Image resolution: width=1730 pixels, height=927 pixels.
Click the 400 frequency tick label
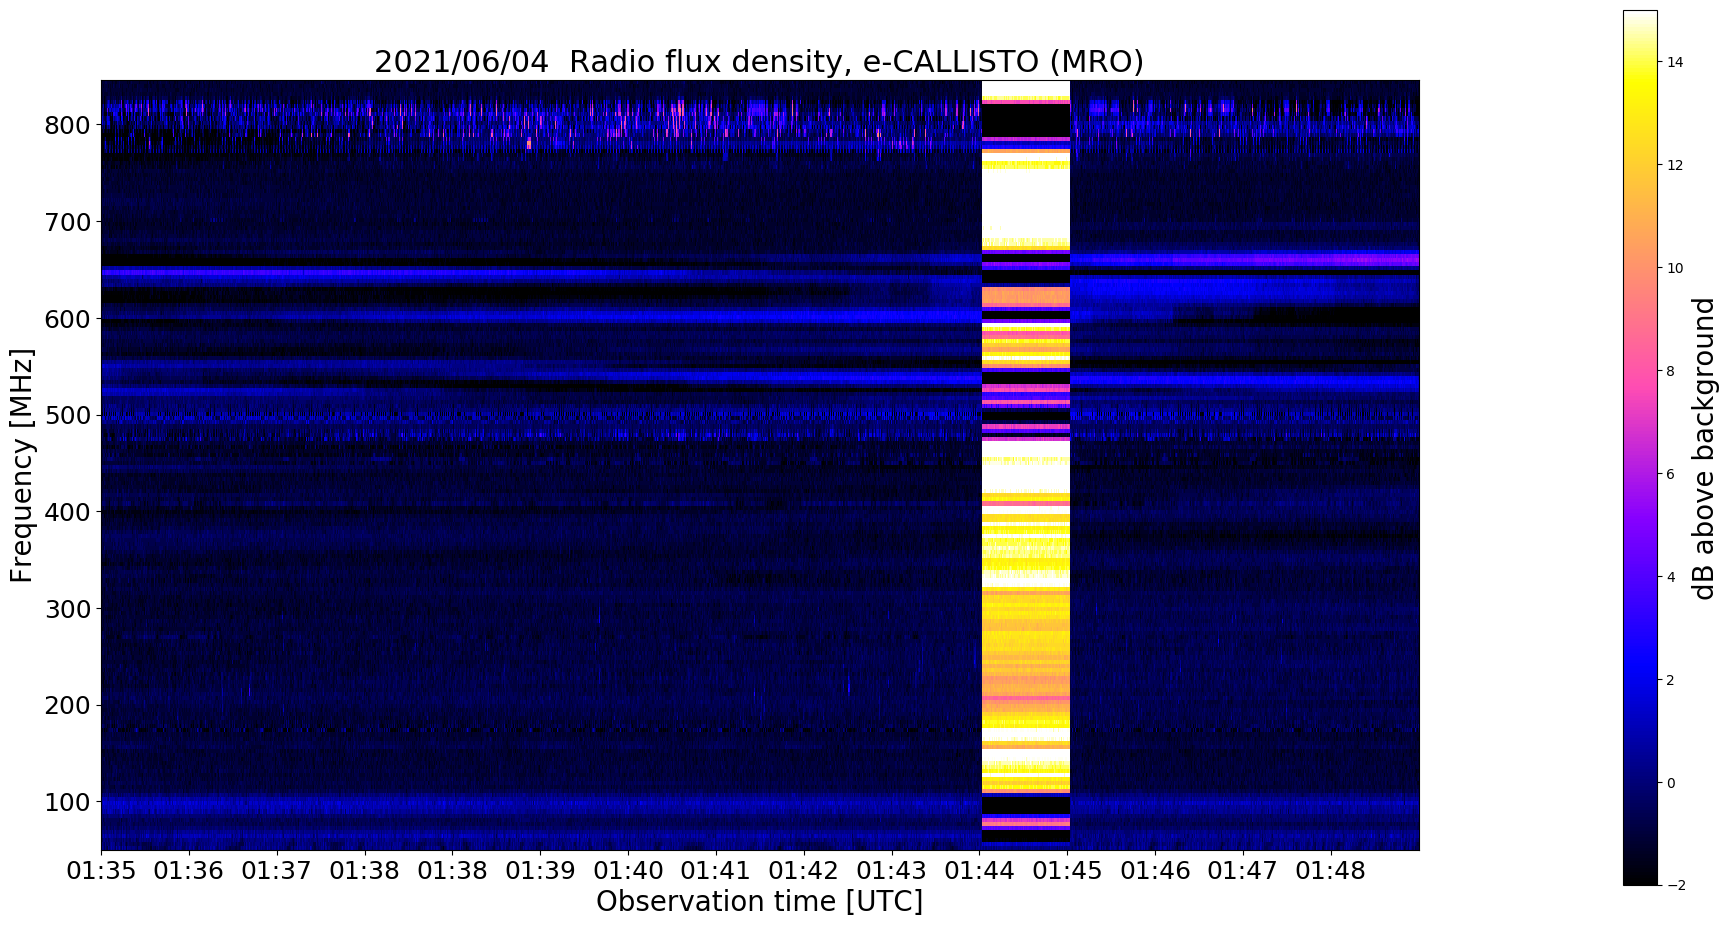68,512
